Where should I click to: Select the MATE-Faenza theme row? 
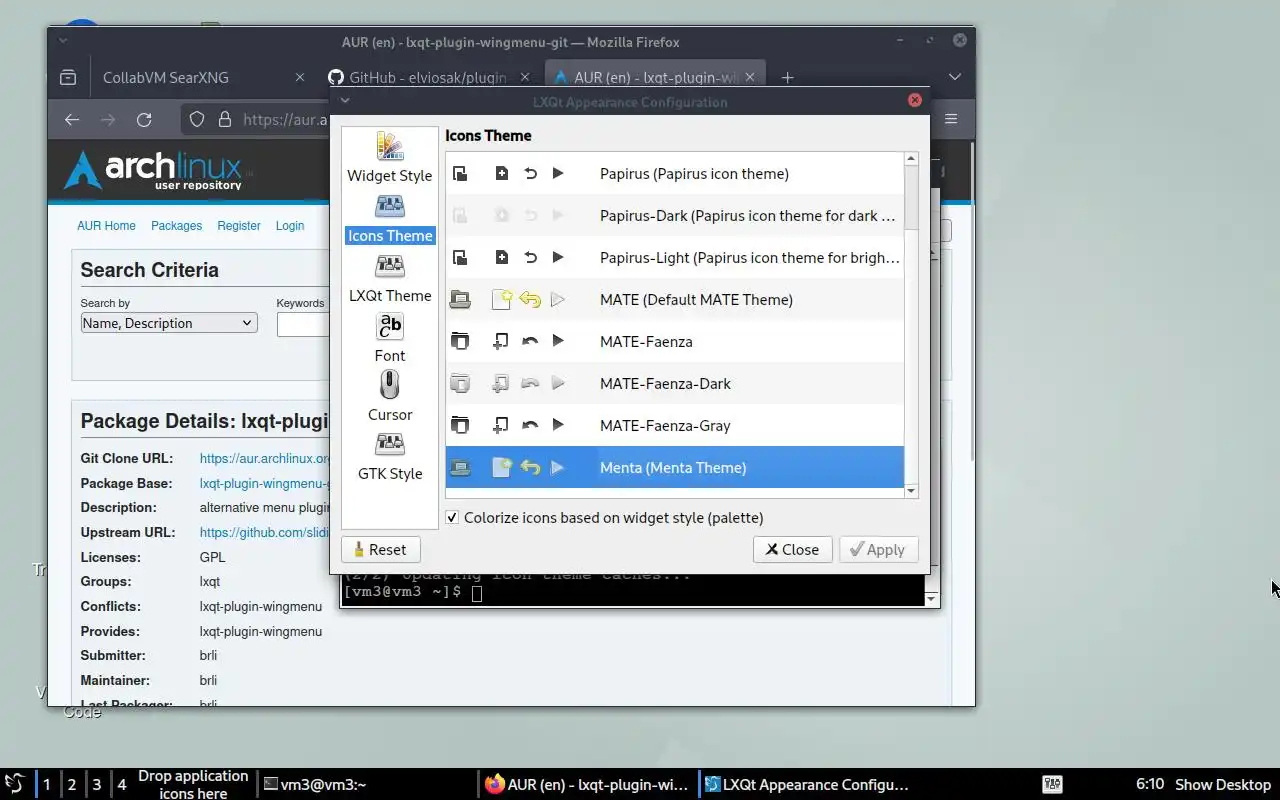pos(674,341)
